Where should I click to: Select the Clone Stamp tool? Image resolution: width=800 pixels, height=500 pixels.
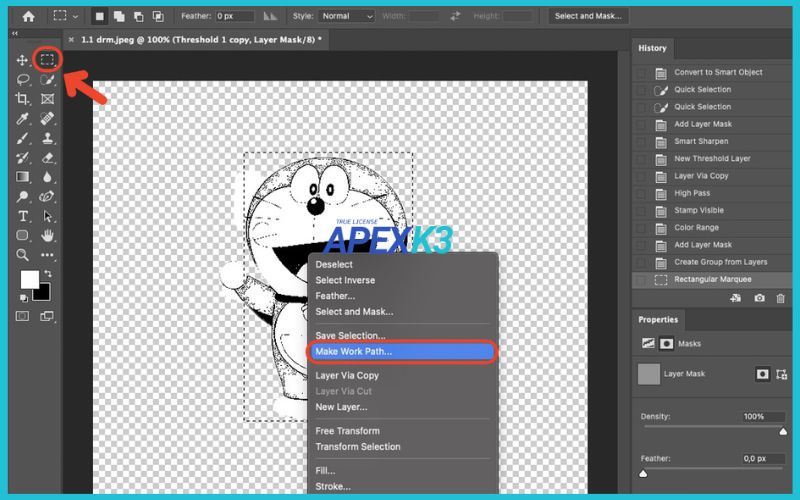pos(47,138)
